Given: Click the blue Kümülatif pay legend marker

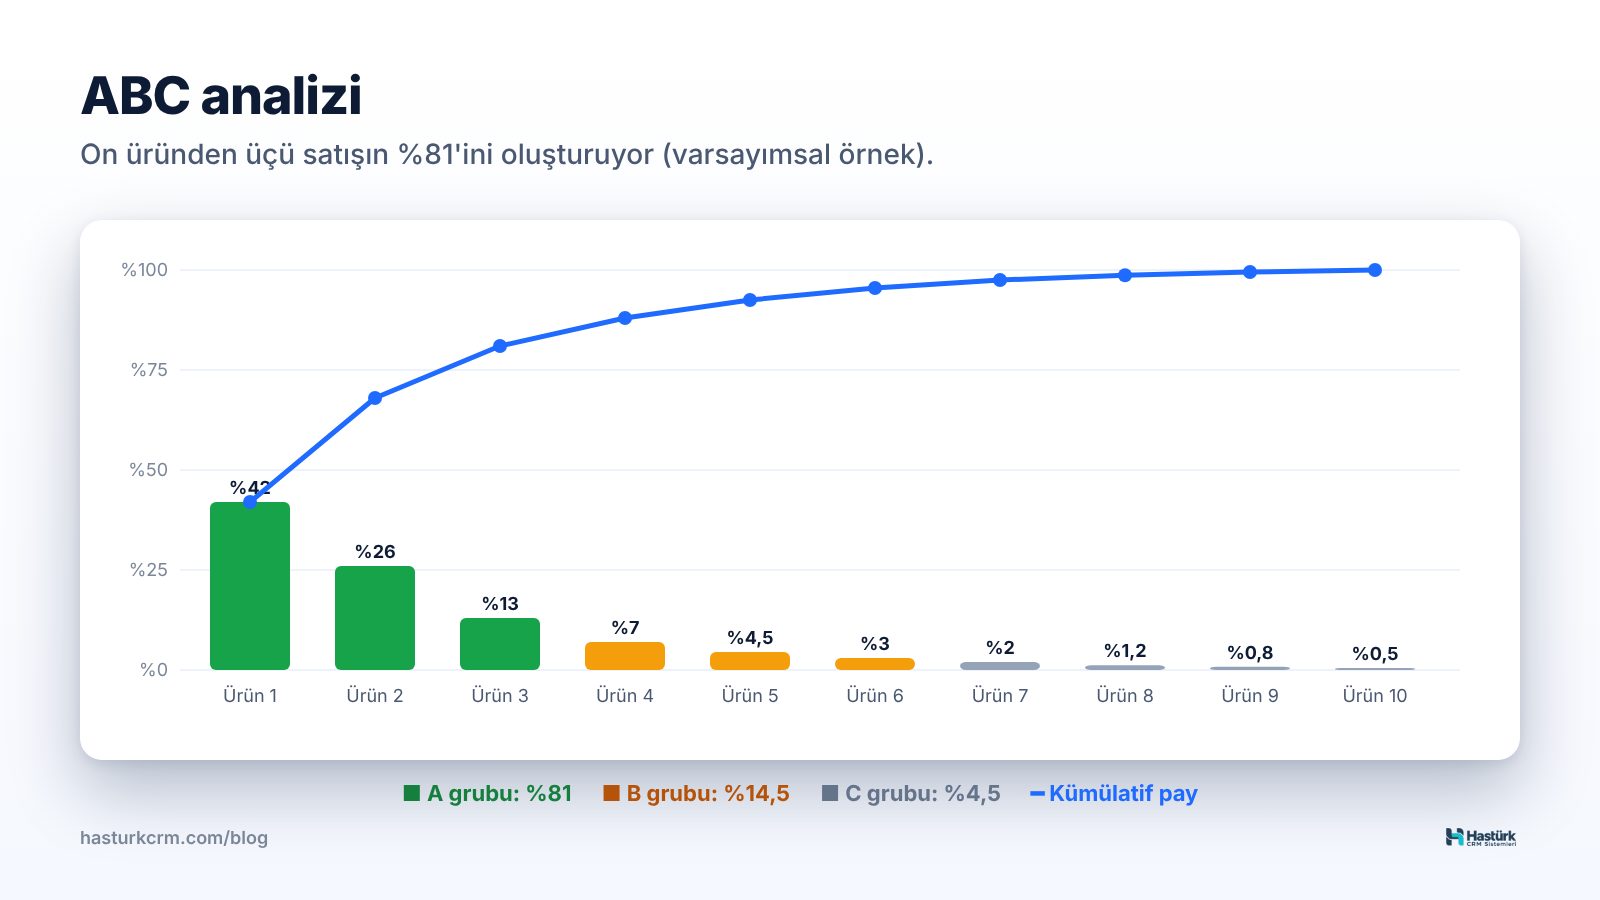Looking at the screenshot, I should pos(1037,794).
